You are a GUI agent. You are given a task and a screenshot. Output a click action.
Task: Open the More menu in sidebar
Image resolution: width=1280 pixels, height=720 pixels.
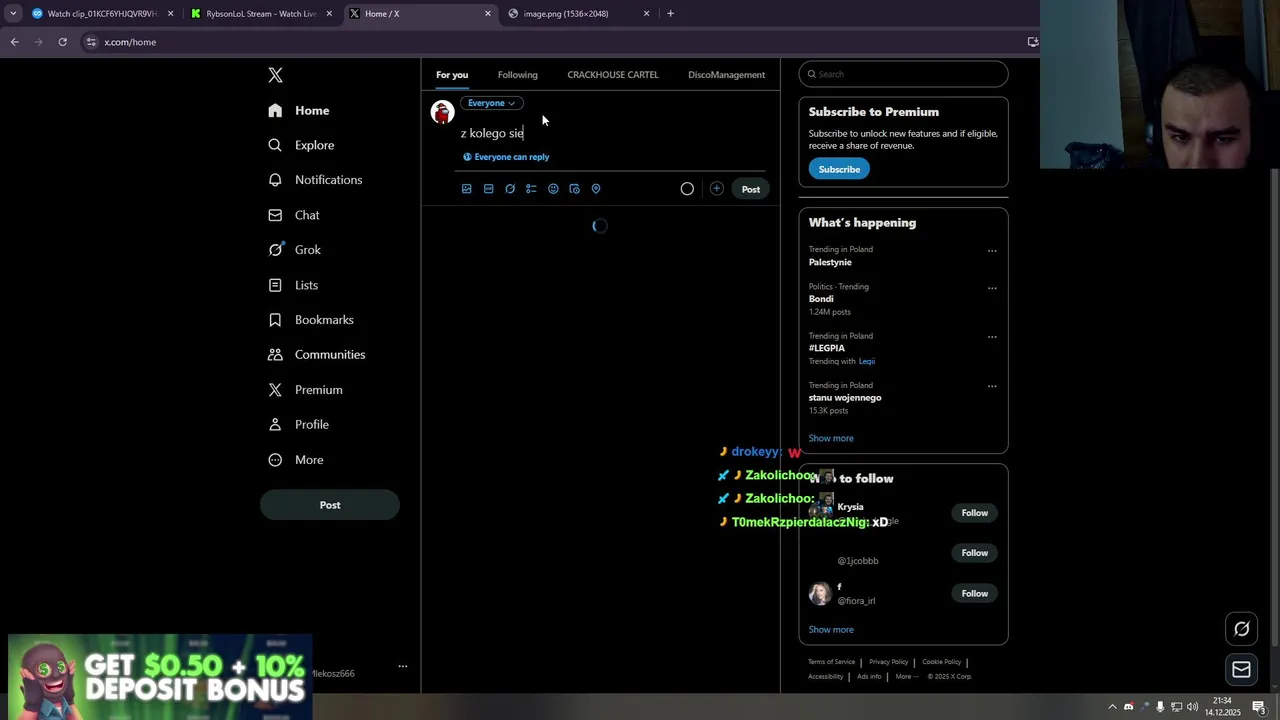pos(296,460)
